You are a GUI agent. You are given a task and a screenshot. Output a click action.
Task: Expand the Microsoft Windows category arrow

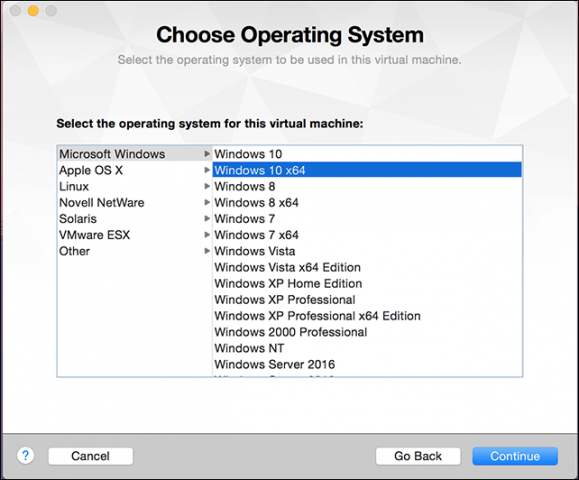pos(207,154)
